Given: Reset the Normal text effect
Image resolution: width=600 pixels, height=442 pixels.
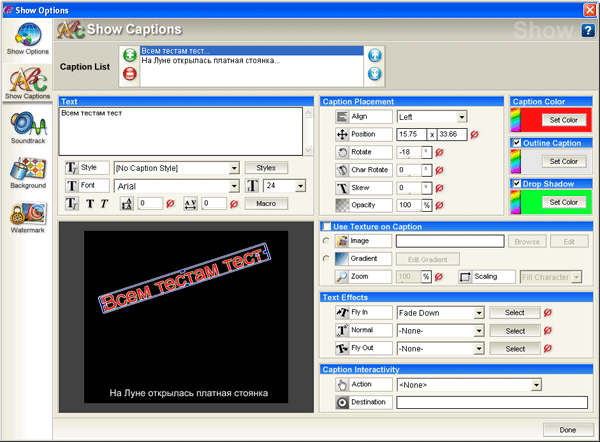Looking at the screenshot, I should point(548,330).
